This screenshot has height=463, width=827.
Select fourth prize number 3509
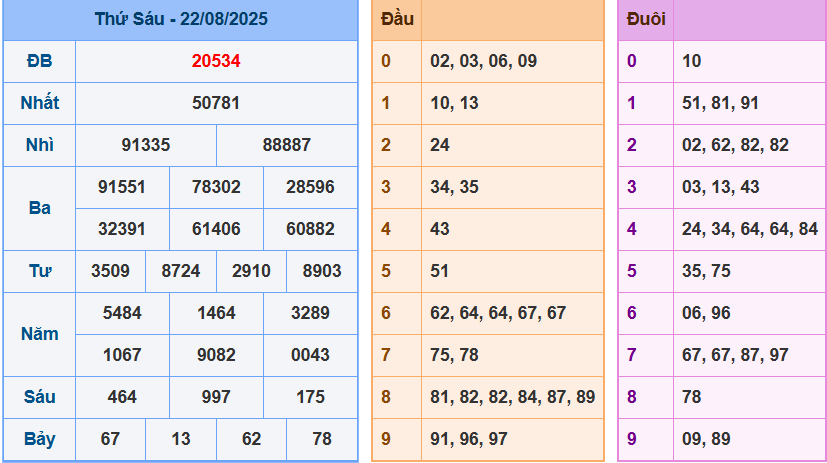(x=110, y=271)
